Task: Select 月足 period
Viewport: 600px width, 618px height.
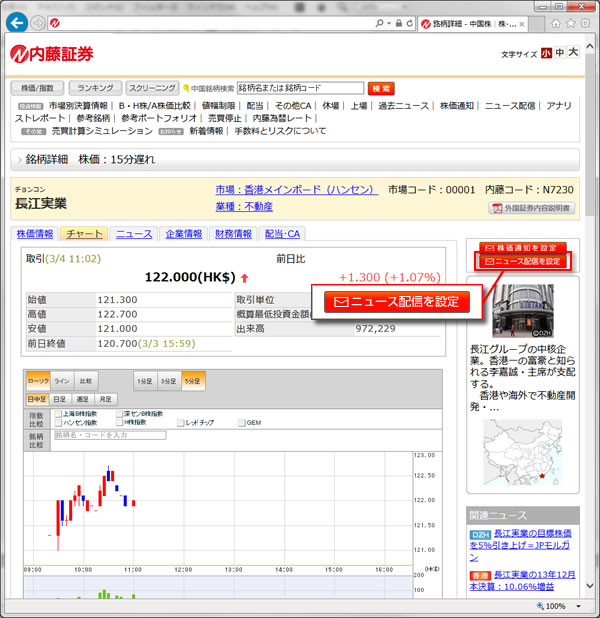Action: coord(105,399)
